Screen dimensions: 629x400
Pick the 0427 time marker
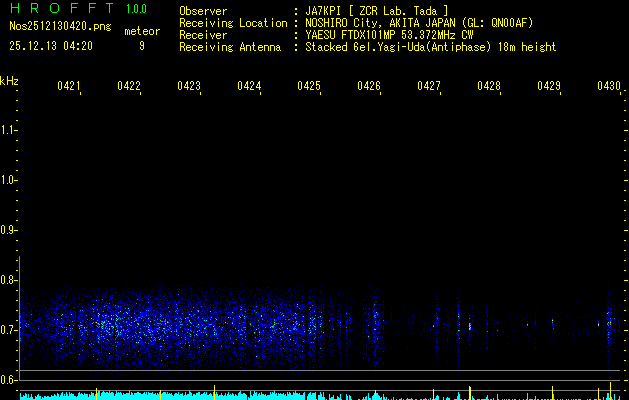point(429,87)
